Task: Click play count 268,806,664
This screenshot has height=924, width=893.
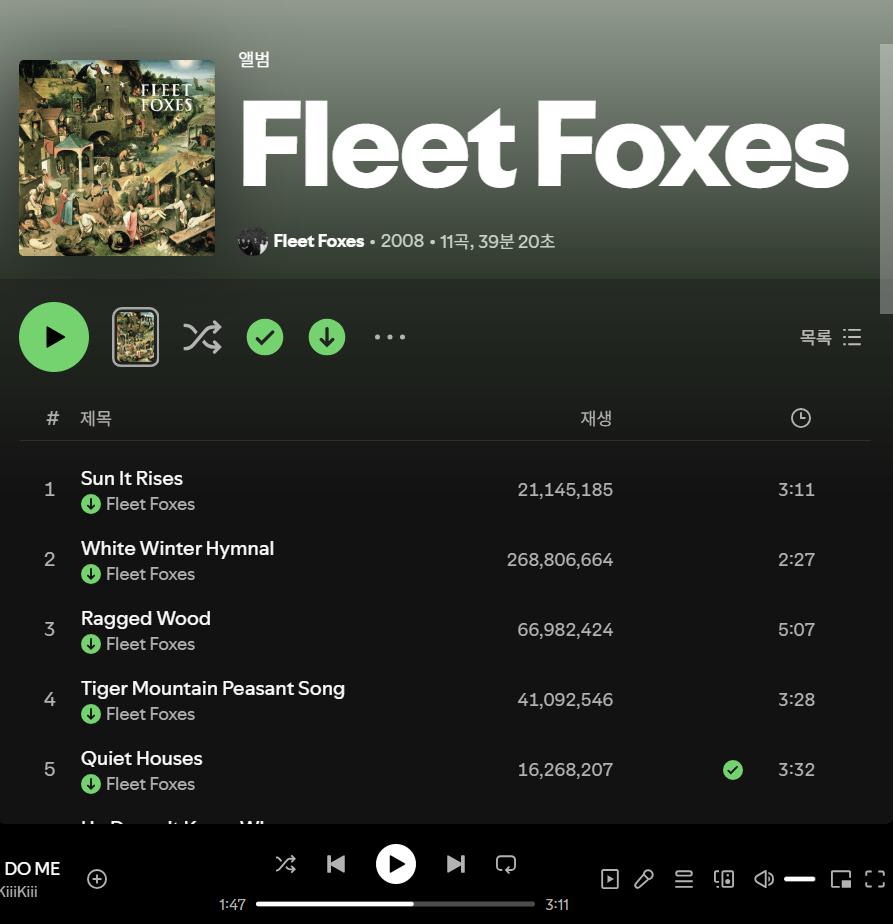Action: 560,560
